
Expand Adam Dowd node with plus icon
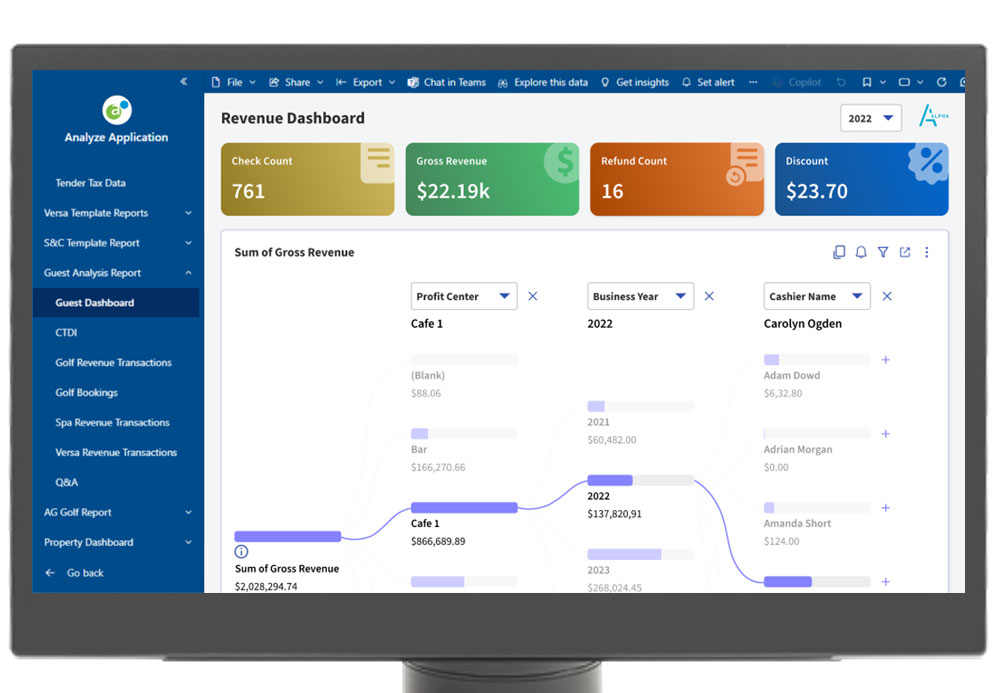click(x=886, y=360)
